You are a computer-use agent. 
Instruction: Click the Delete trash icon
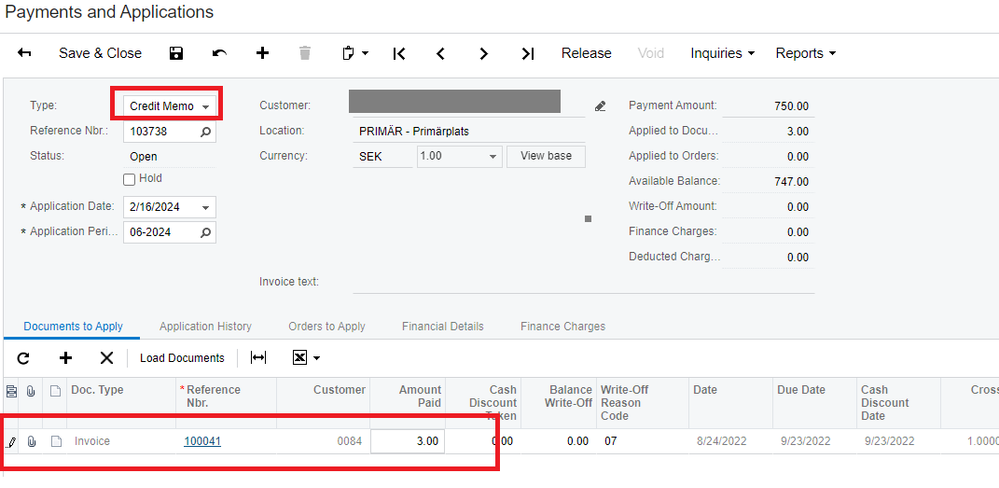click(305, 54)
